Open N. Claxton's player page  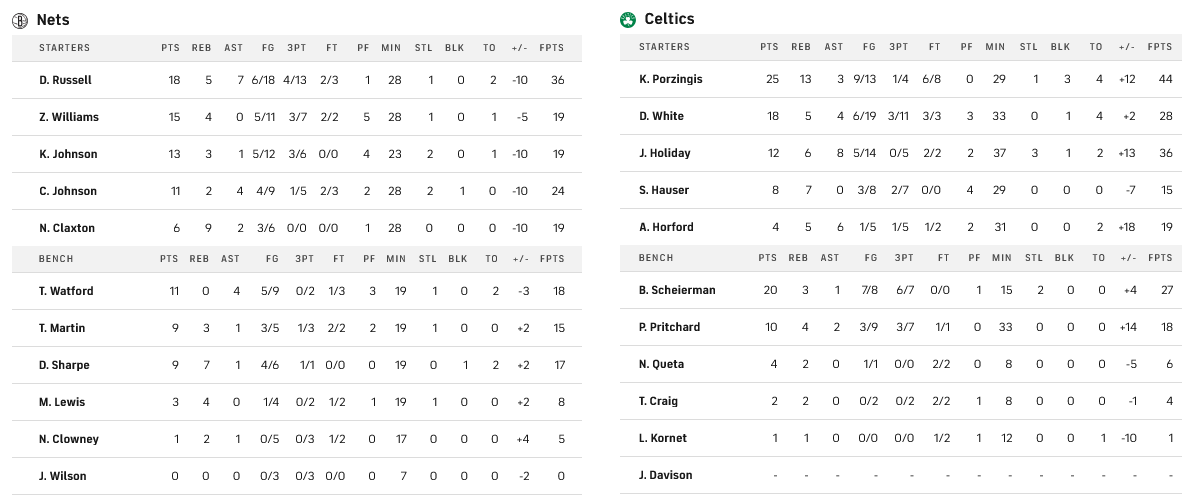pyautogui.click(x=67, y=228)
